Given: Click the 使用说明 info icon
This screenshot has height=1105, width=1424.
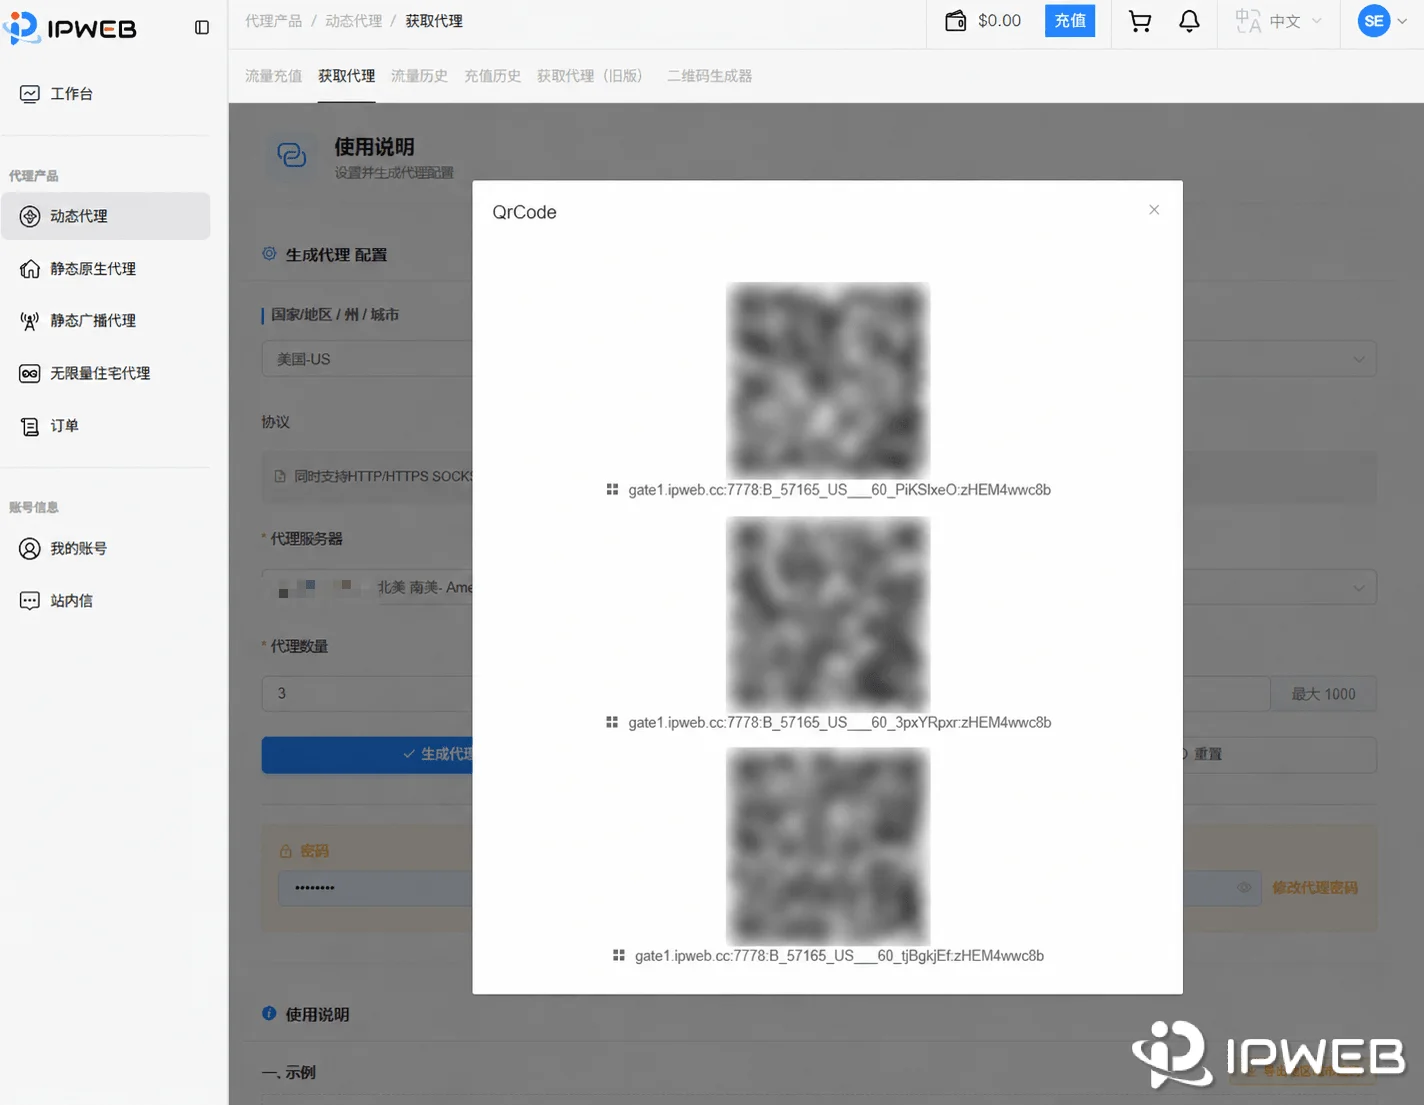Looking at the screenshot, I should tap(269, 1014).
